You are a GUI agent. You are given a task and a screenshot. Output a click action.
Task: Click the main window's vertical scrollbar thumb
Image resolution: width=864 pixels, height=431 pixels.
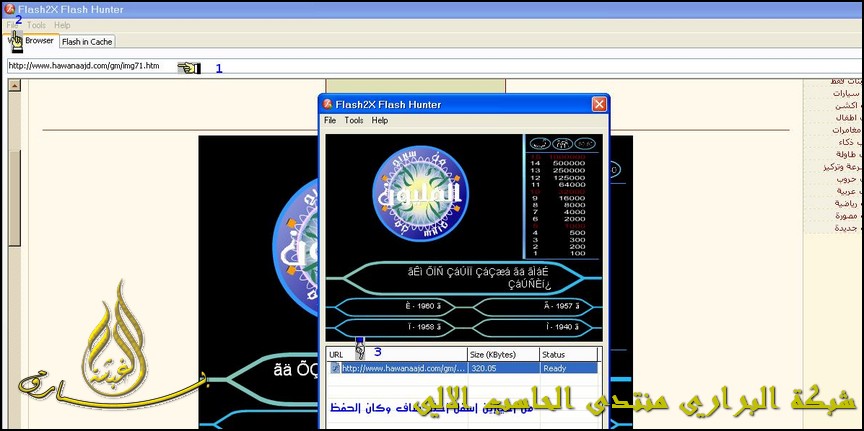(14, 198)
